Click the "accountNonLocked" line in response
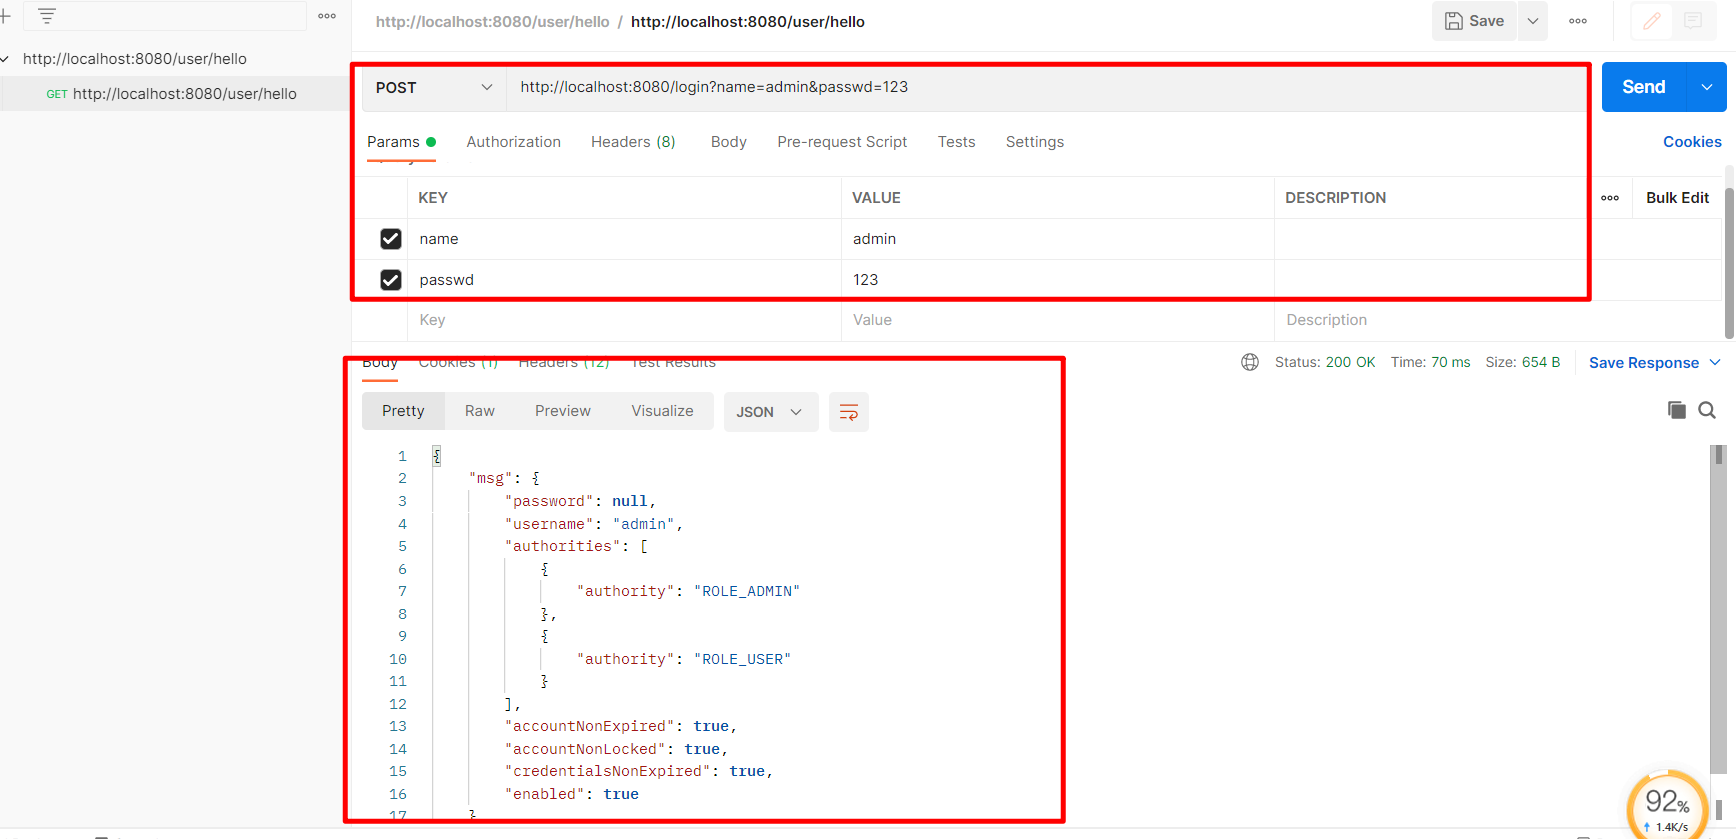This screenshot has width=1736, height=839. (x=616, y=749)
